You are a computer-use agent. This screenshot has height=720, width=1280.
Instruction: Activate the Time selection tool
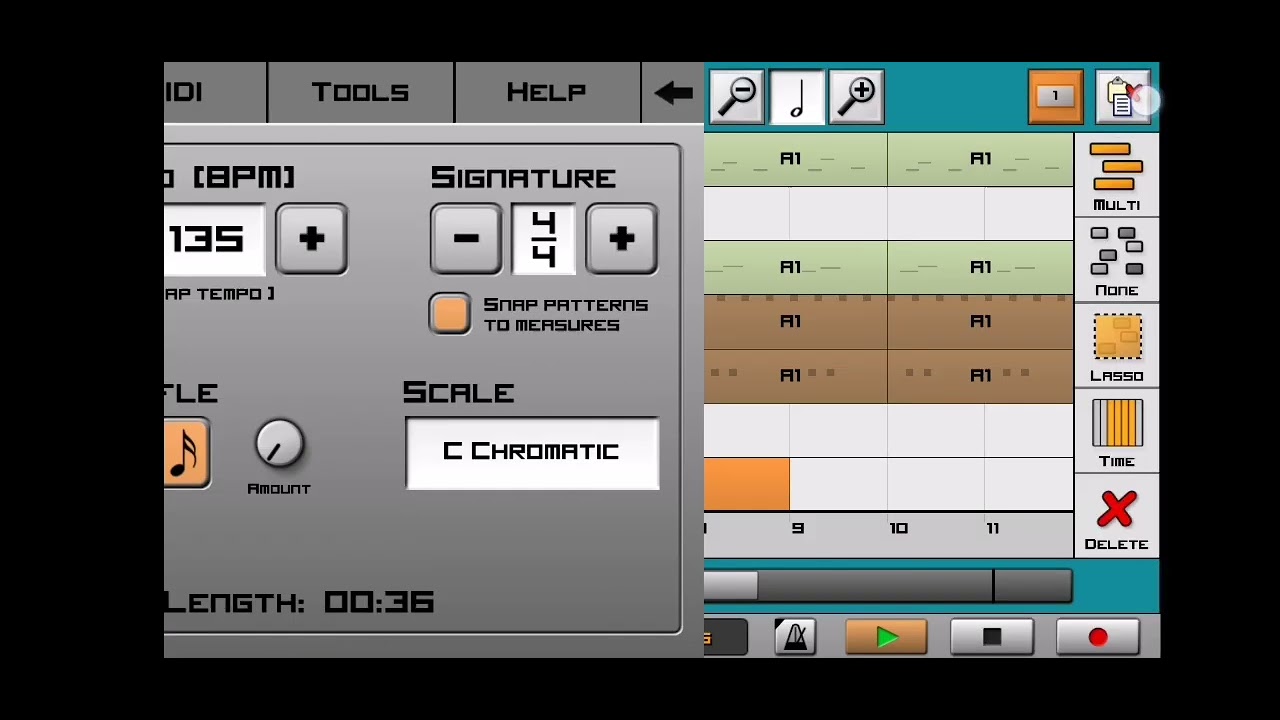1117,432
